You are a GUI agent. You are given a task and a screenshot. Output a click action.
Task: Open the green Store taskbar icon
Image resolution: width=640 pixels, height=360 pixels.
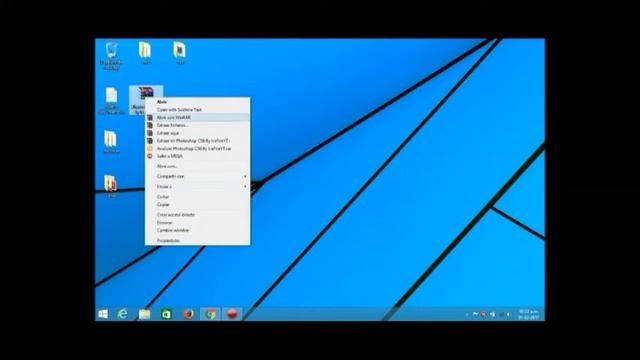click(x=166, y=314)
